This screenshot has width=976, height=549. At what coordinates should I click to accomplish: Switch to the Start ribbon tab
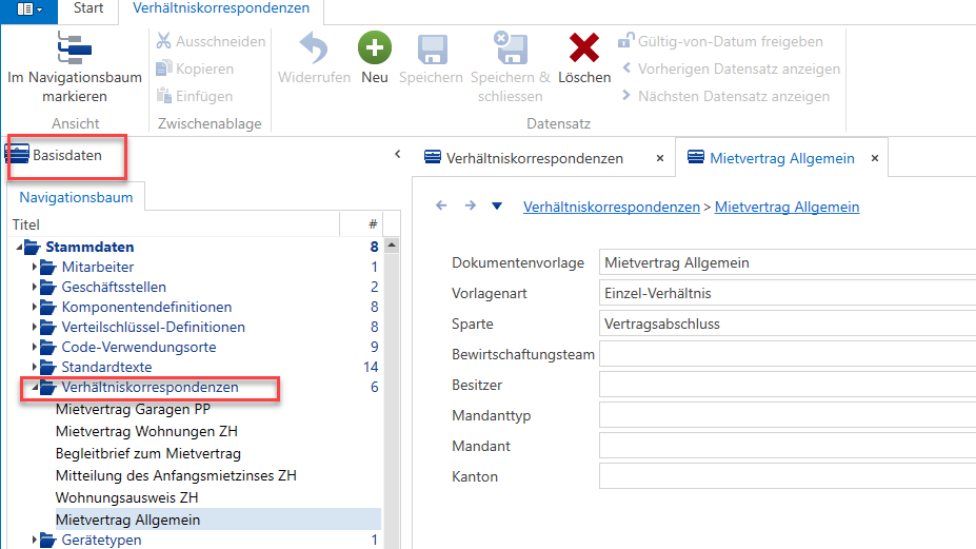click(x=88, y=9)
